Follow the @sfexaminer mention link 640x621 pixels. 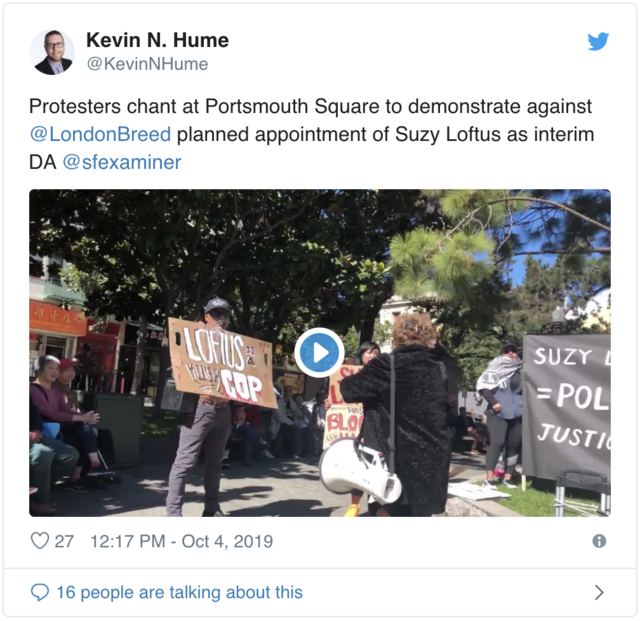122,162
